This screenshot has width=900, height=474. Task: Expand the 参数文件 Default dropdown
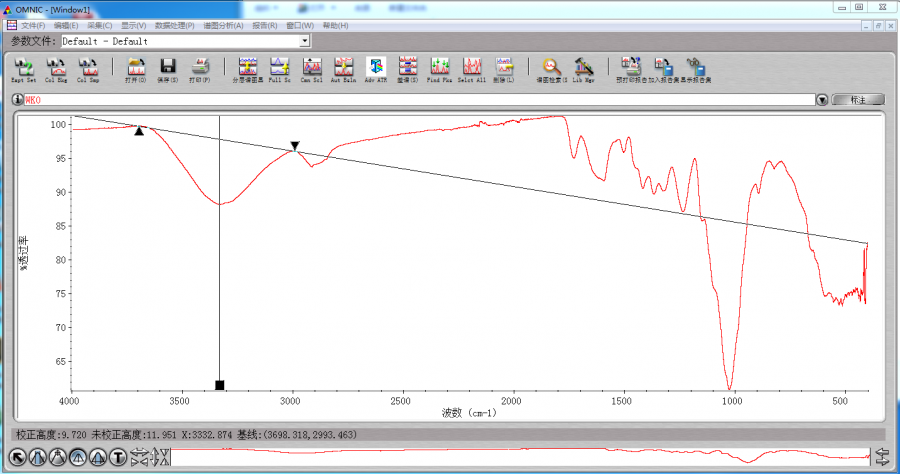305,41
